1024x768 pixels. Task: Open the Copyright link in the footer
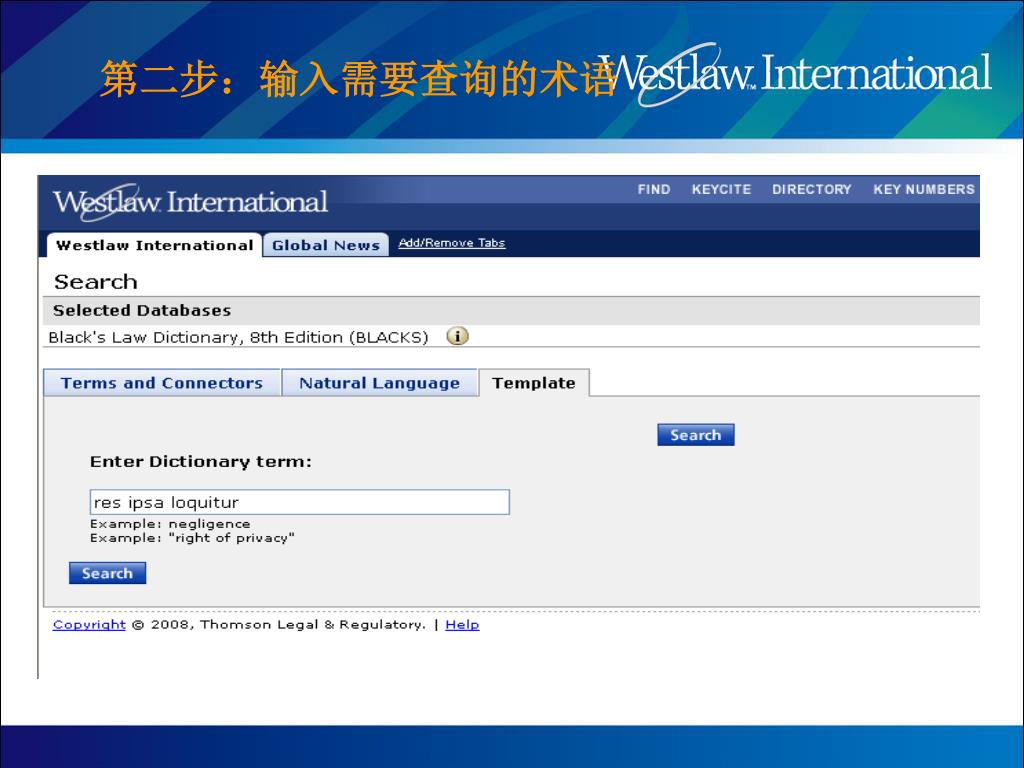89,625
